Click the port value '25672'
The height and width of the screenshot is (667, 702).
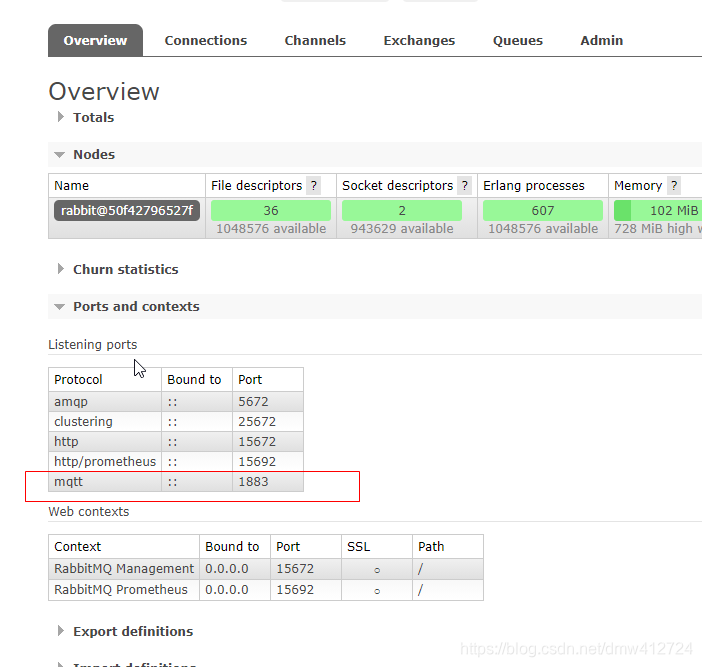coord(257,422)
